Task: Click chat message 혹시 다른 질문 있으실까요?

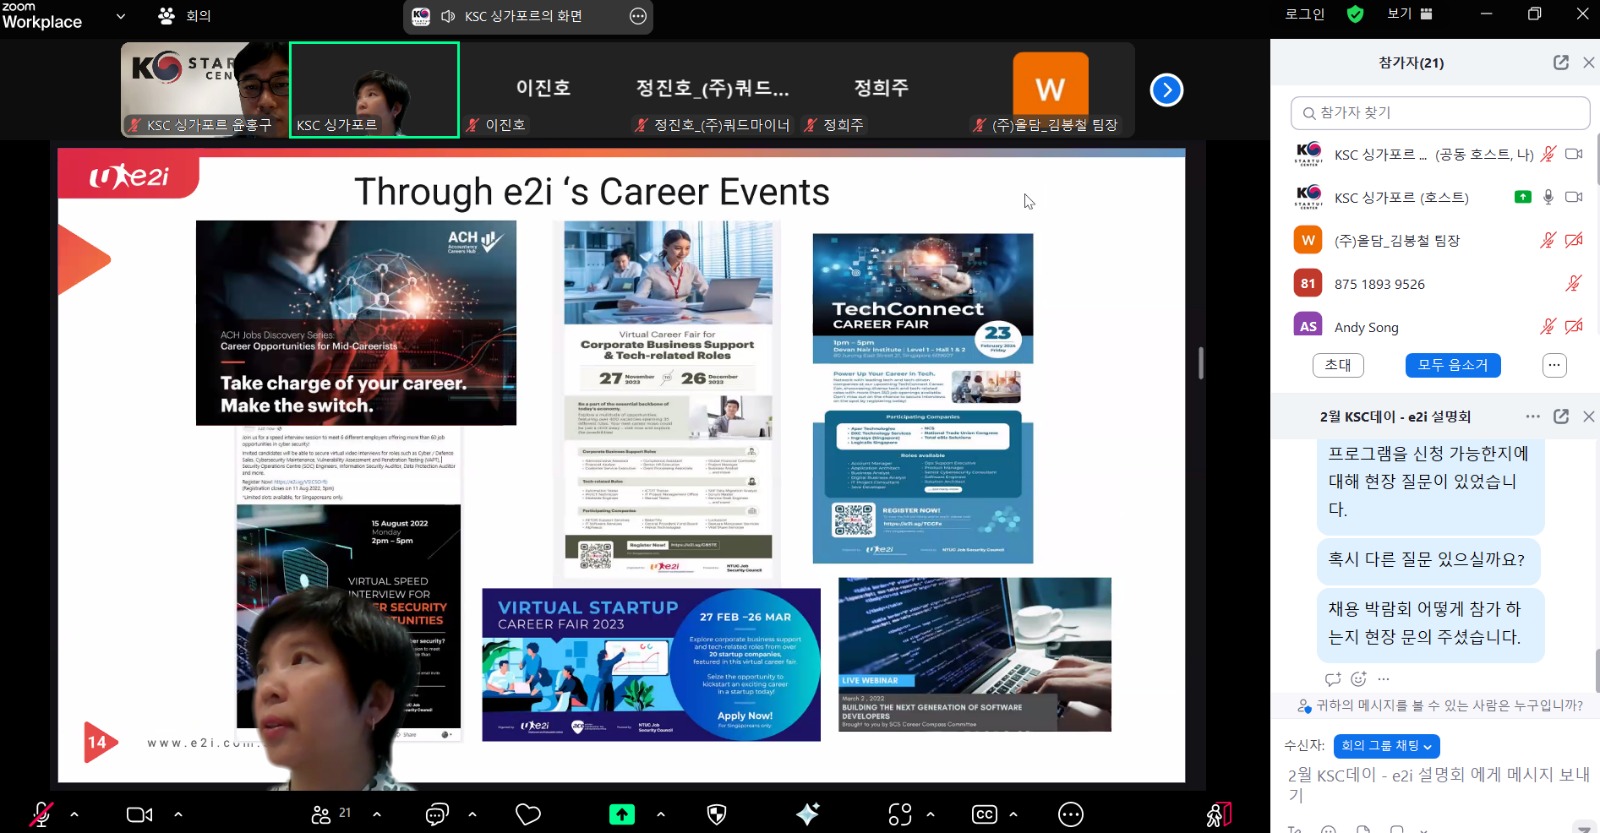Action: pos(1427,560)
